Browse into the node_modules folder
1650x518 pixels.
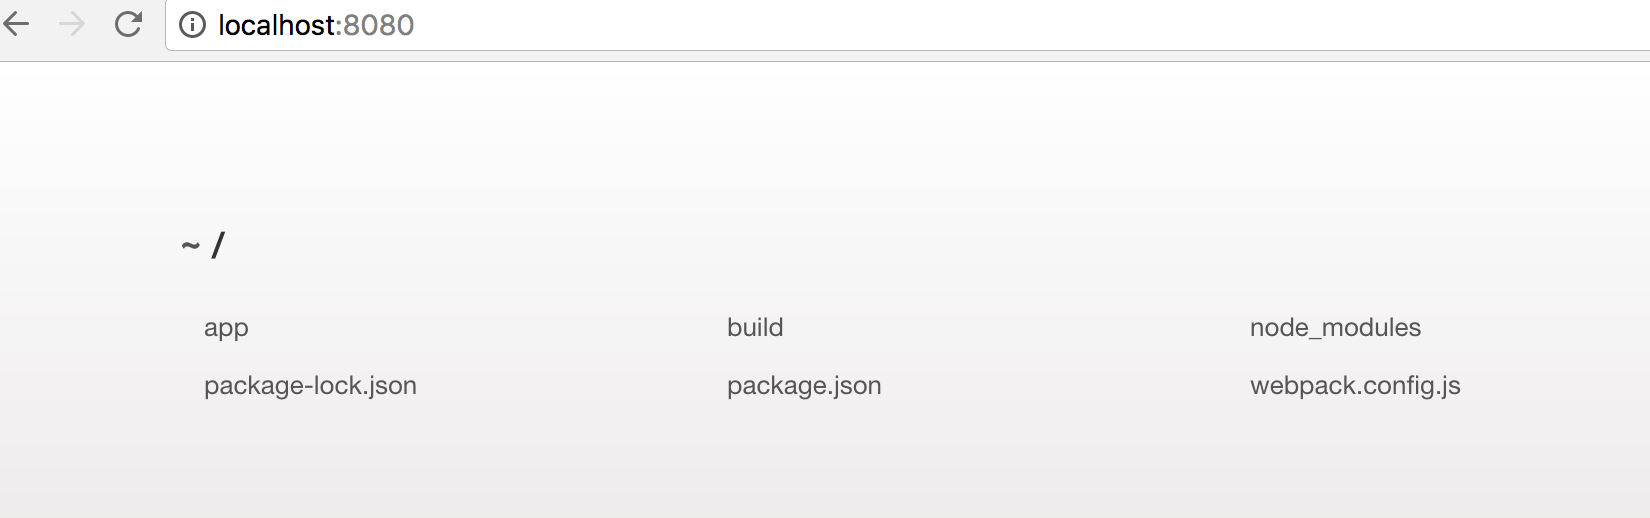tap(1335, 328)
